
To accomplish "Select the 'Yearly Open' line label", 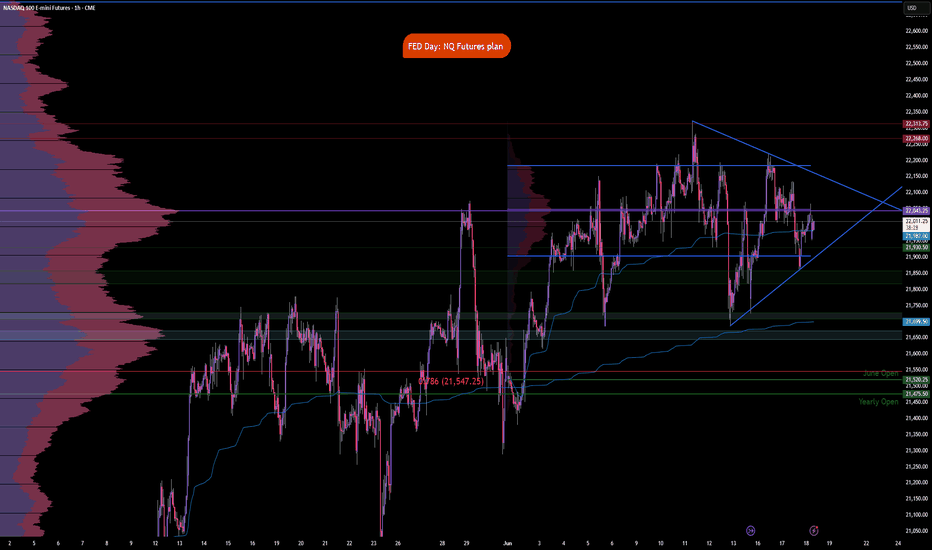I will pos(878,402).
